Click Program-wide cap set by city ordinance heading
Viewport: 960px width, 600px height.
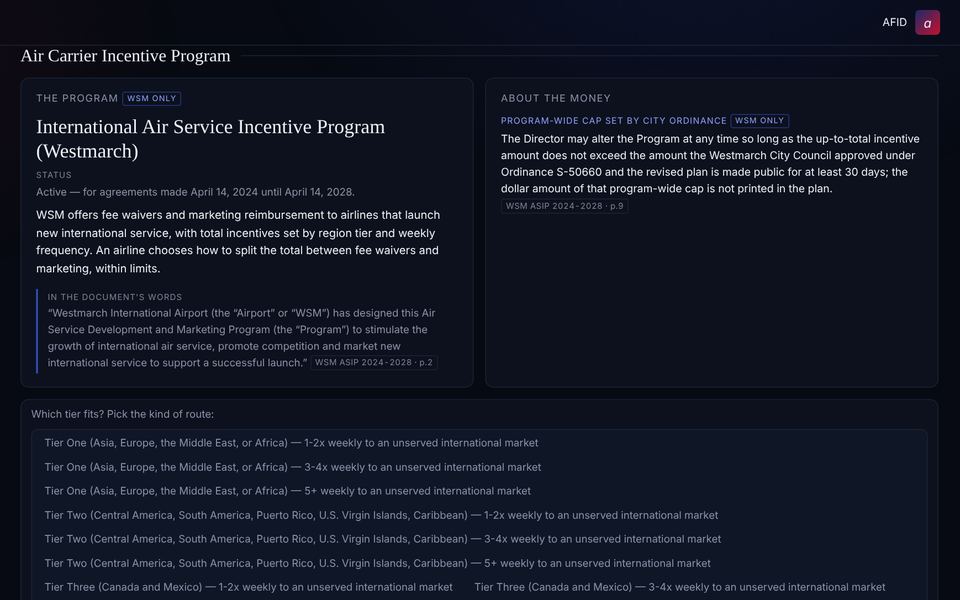[x=613, y=121]
